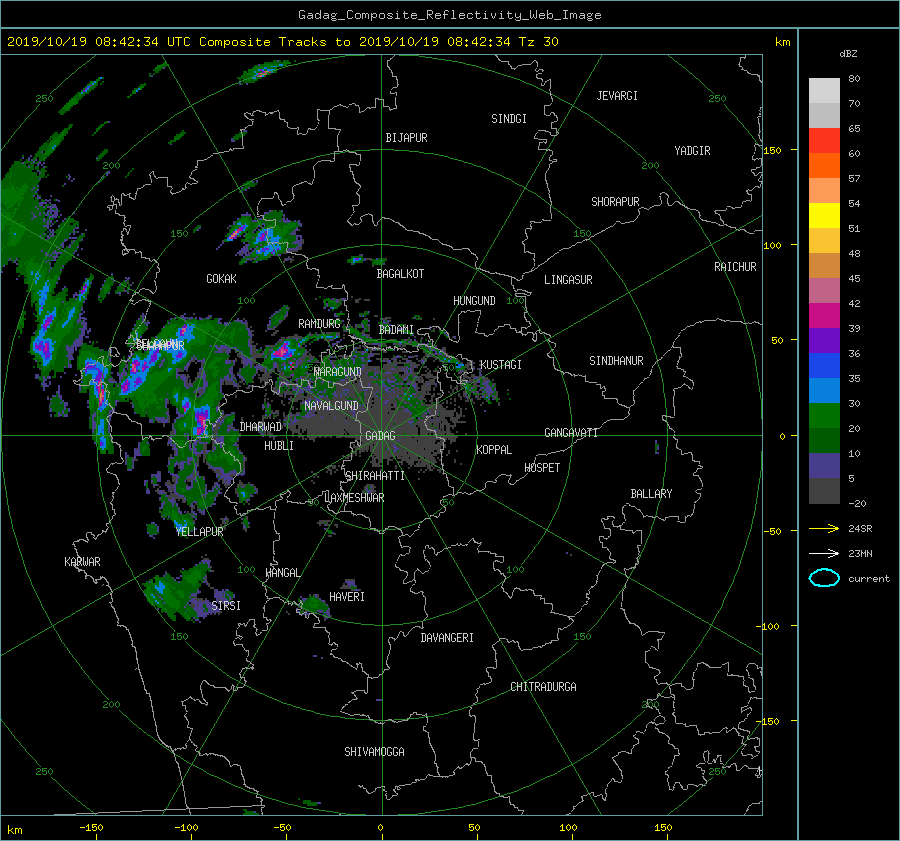Click the BAGALKOT label on the map

coord(400,274)
